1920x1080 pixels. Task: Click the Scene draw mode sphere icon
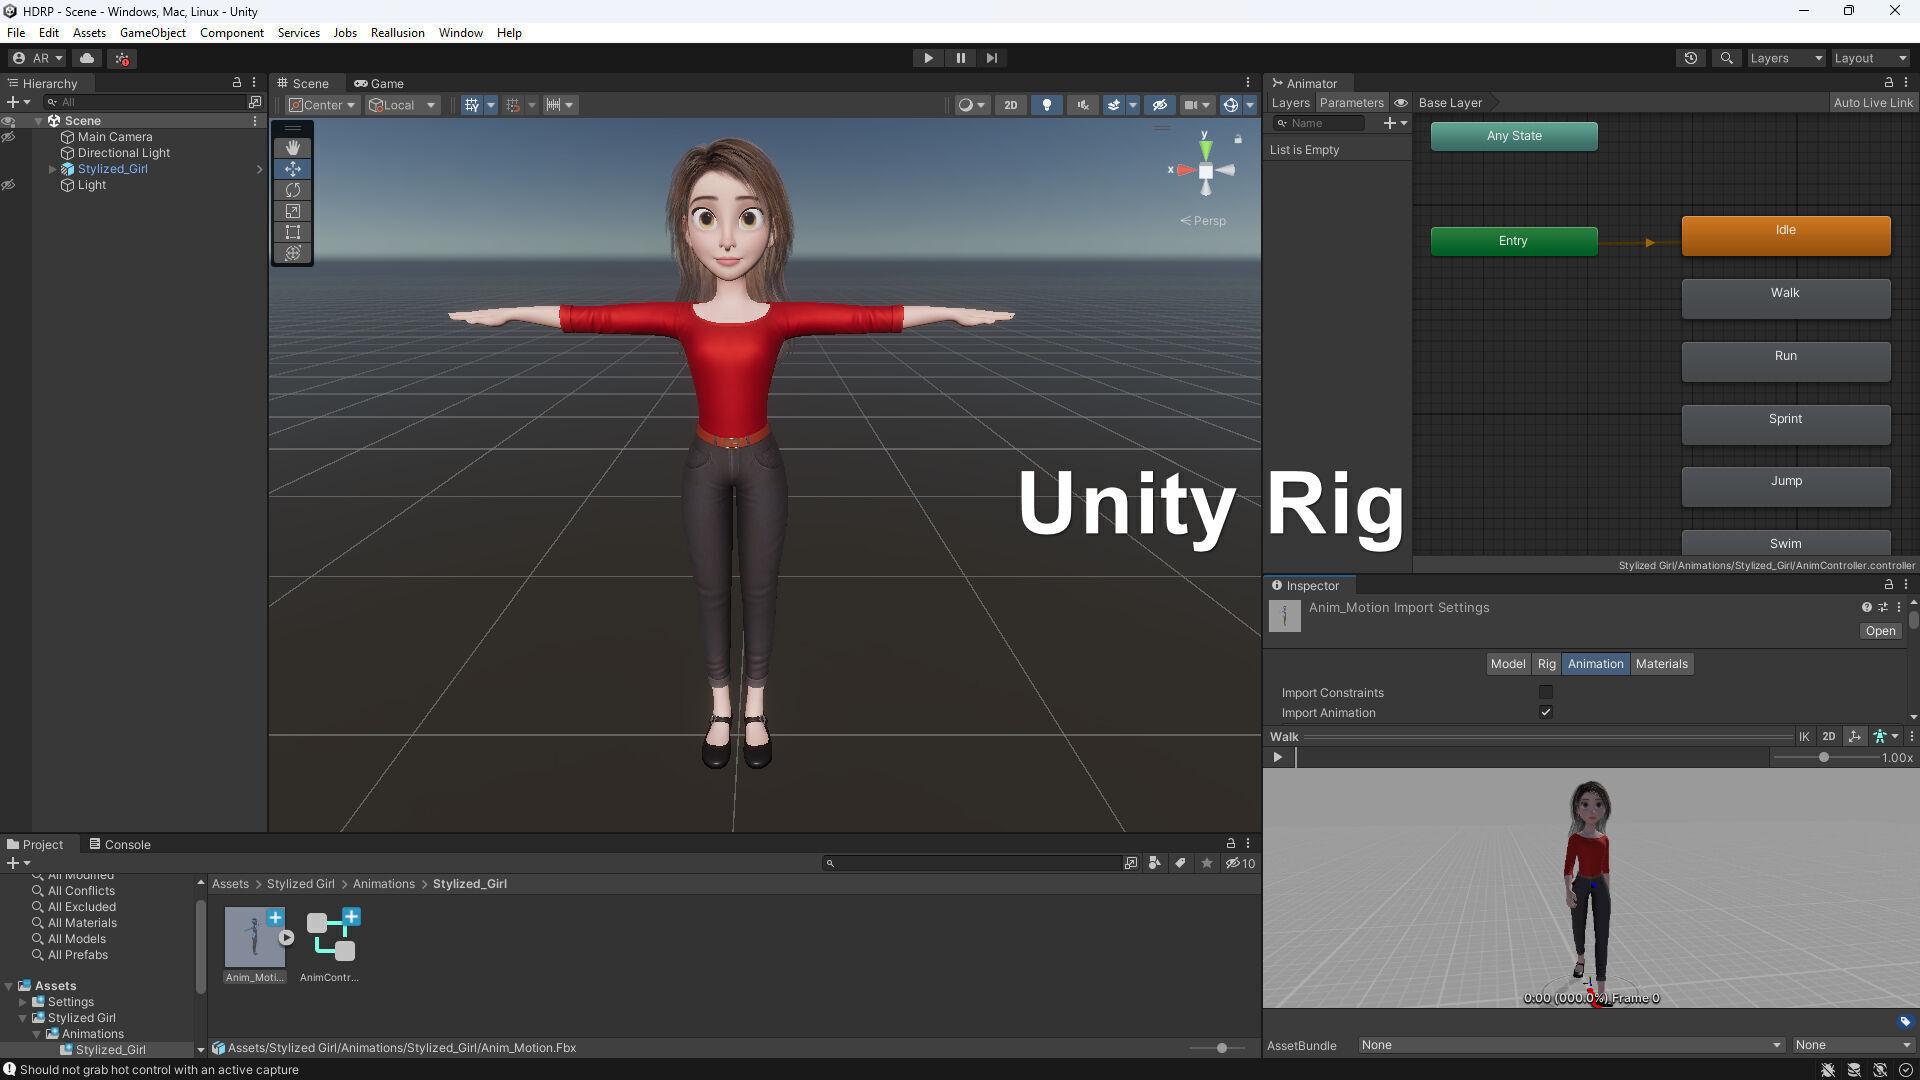[965, 105]
